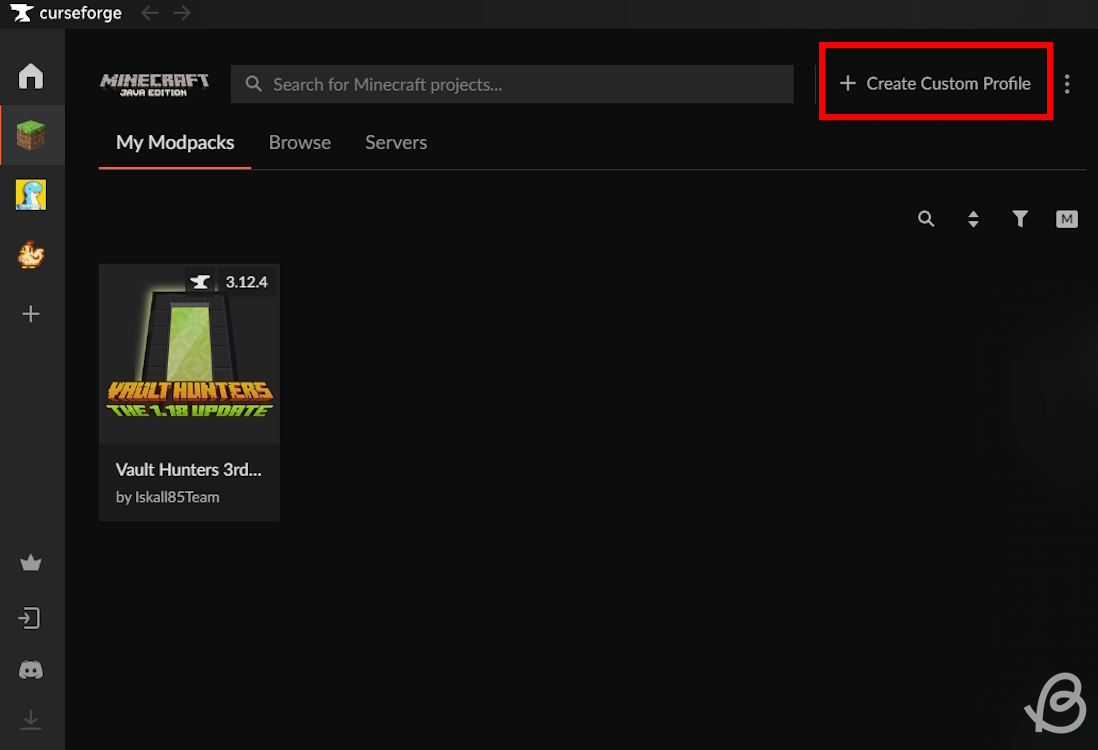Screen dimensions: 1098x750
Task: Open the Home screen from the sidebar
Action: (x=30, y=75)
